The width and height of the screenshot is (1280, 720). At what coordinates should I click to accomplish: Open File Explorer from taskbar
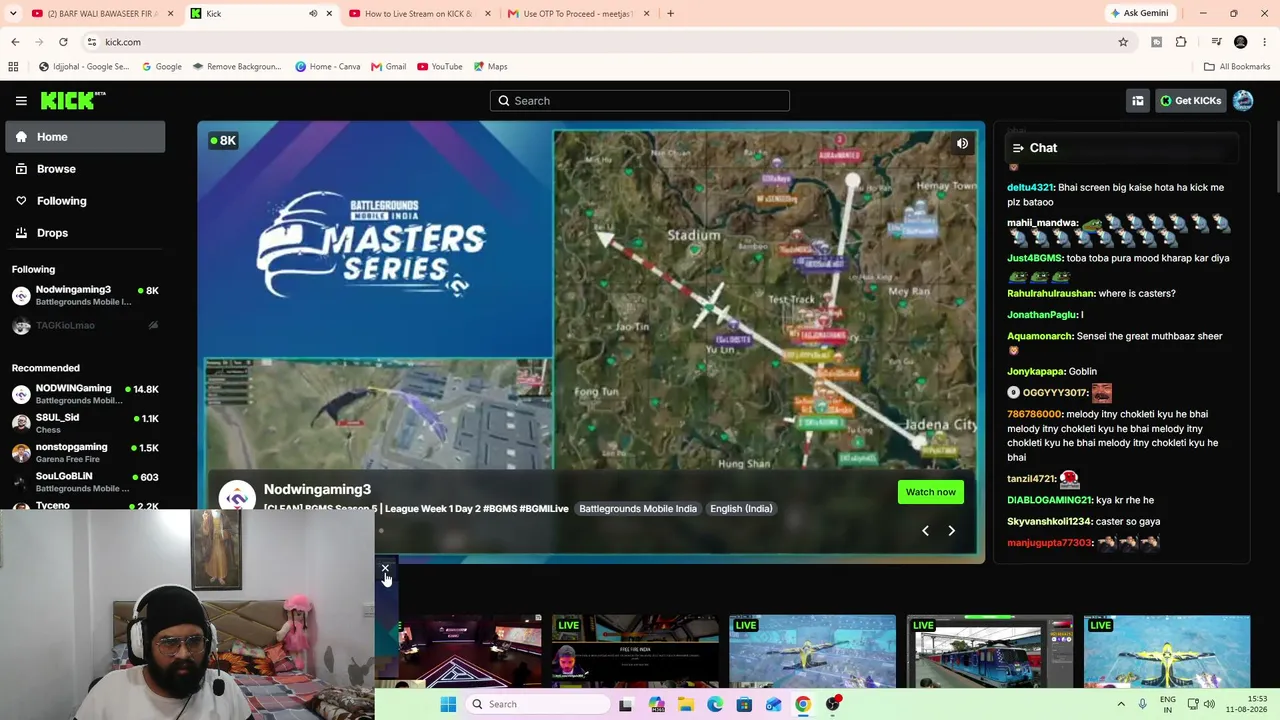pyautogui.click(x=686, y=704)
